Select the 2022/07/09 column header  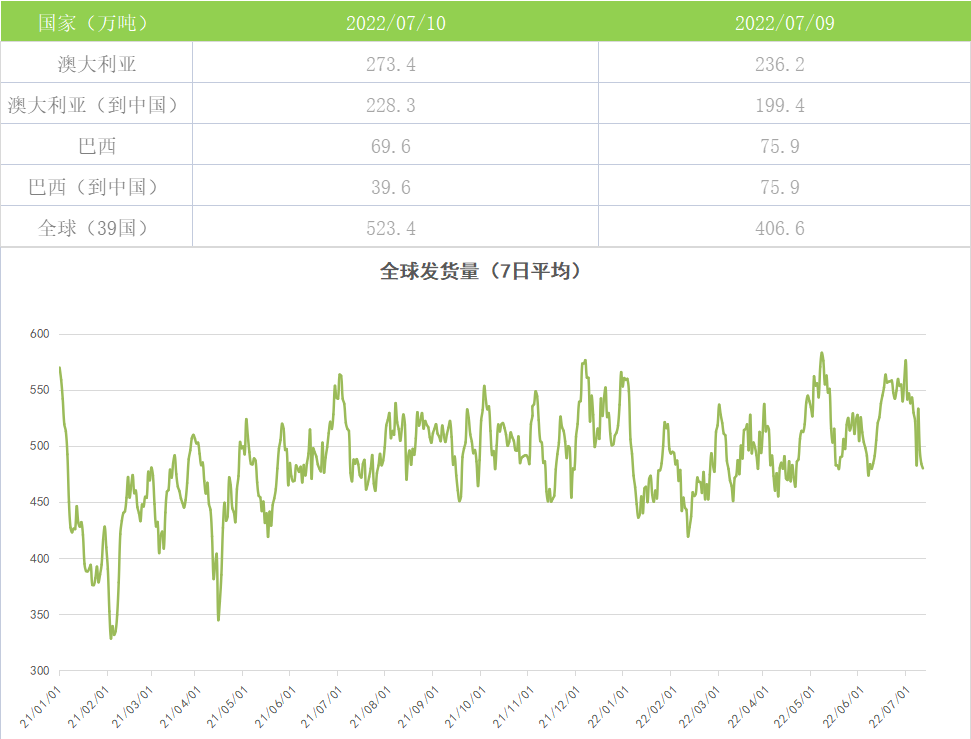(784, 23)
